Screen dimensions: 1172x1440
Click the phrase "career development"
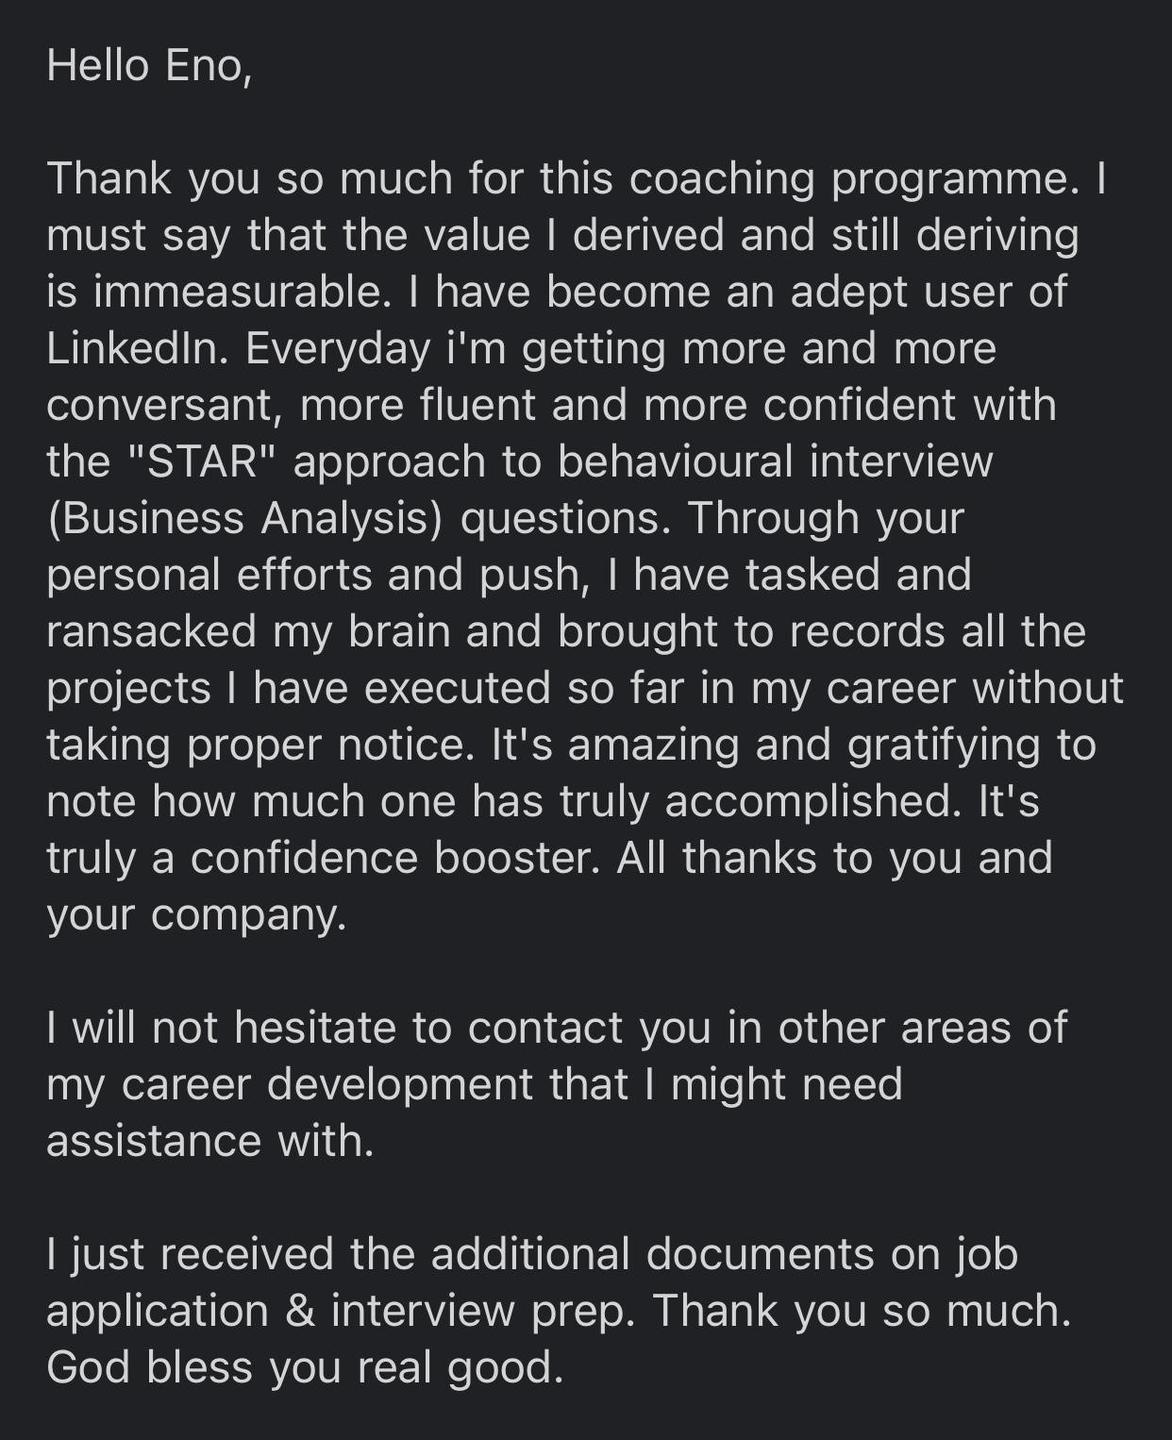327,1086
